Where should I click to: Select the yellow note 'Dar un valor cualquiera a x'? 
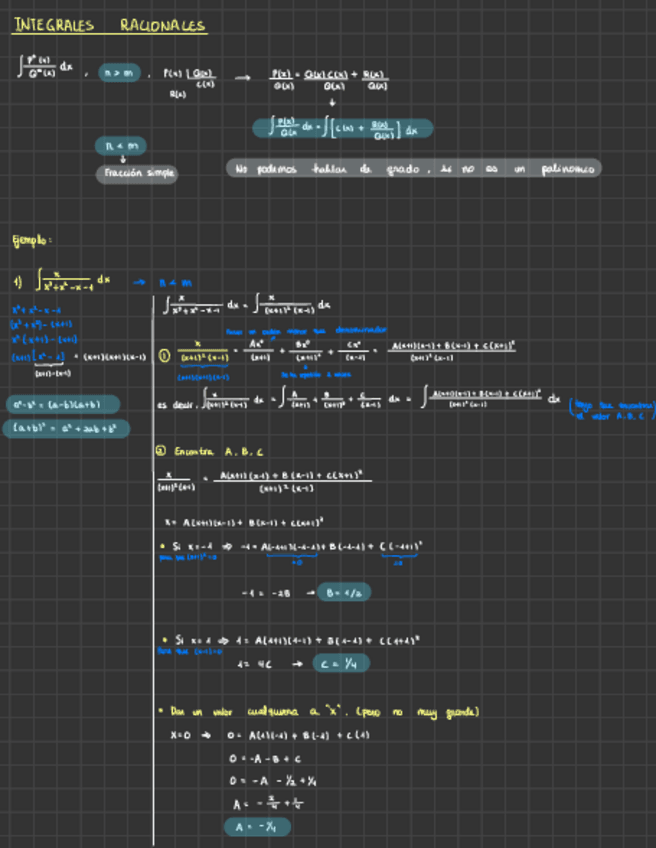pos(323,712)
